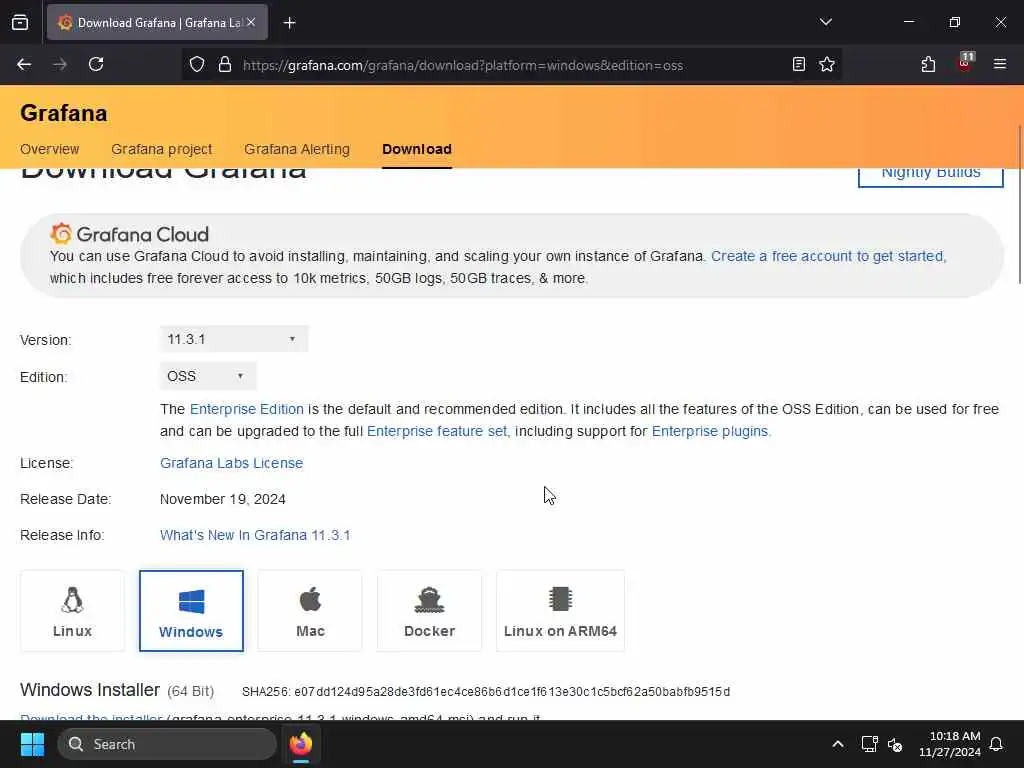This screenshot has width=1024, height=768.
Task: Open the tracking protection shield icon
Action: coord(197,65)
